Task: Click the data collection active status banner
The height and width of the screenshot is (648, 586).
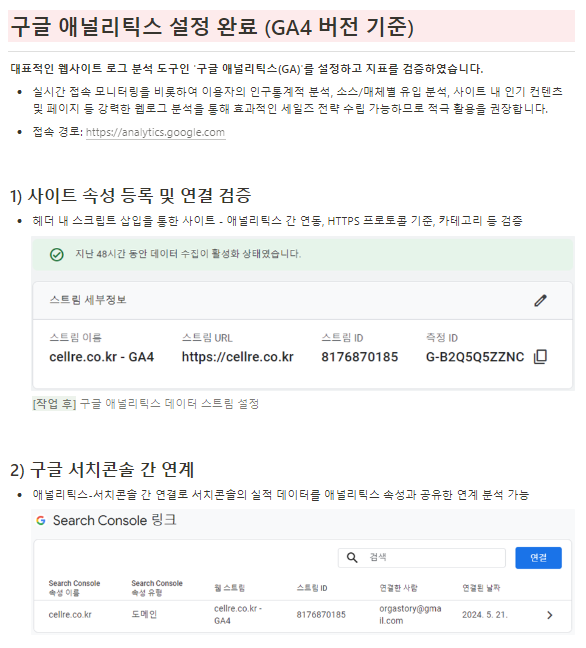Action: click(x=303, y=254)
